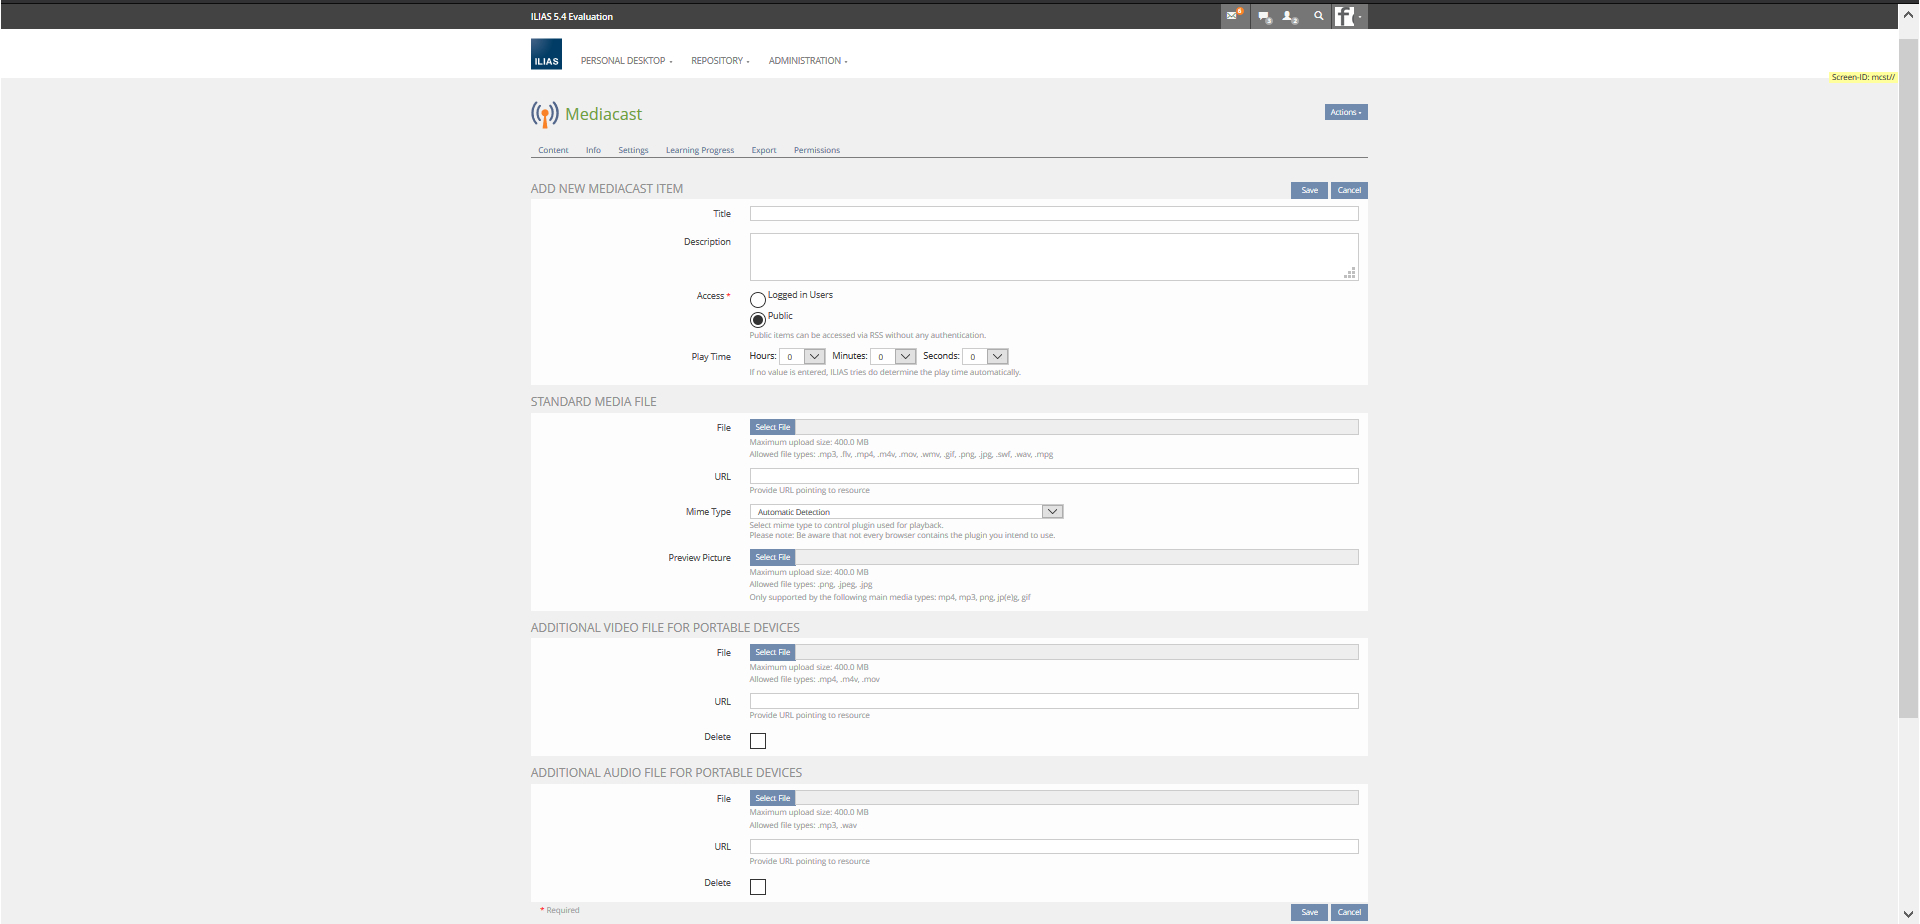This screenshot has width=1920, height=924.
Task: Go to the Export tab
Action: 764,150
